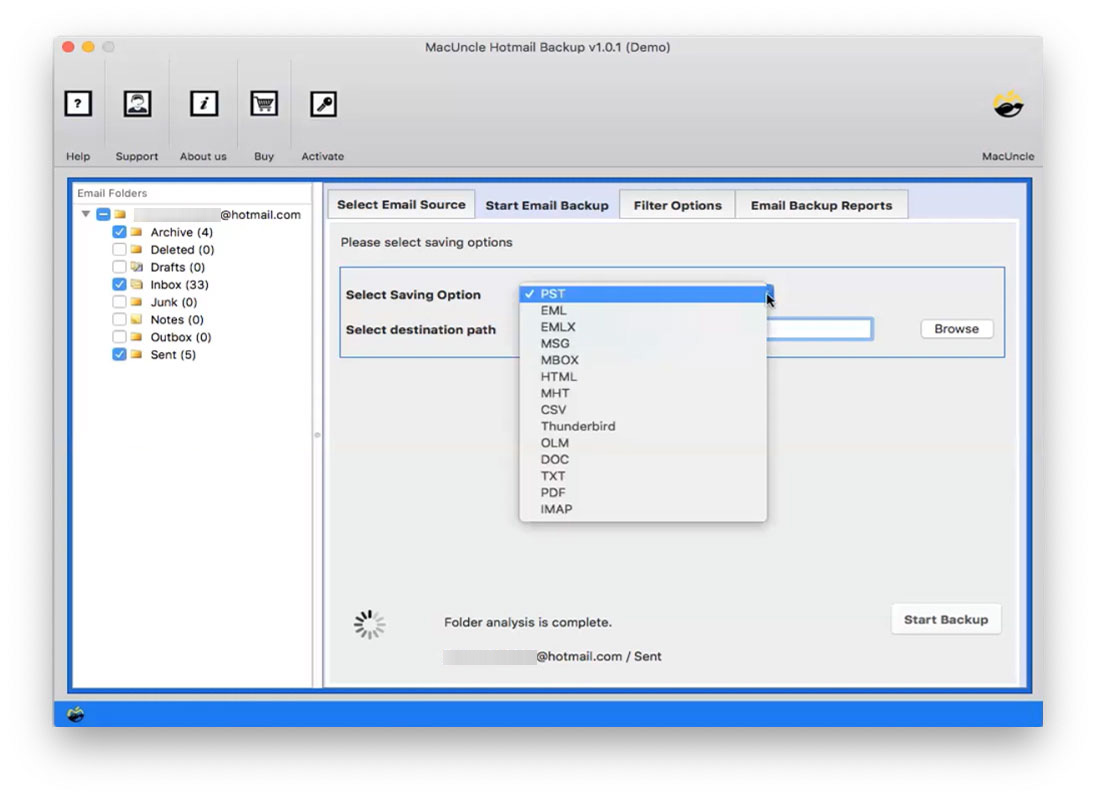Check the Junk folder for backup
Image resolution: width=1096 pixels, height=799 pixels.
pos(120,301)
